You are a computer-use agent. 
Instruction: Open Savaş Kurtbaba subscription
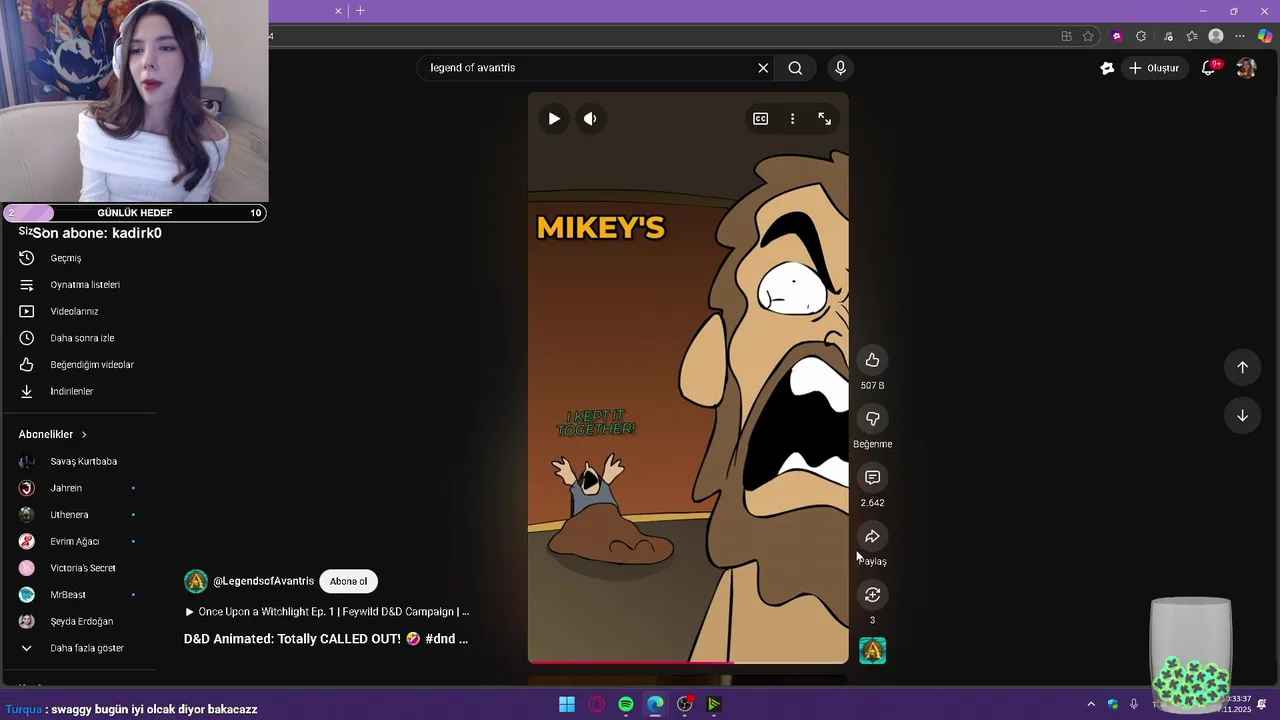(x=85, y=461)
